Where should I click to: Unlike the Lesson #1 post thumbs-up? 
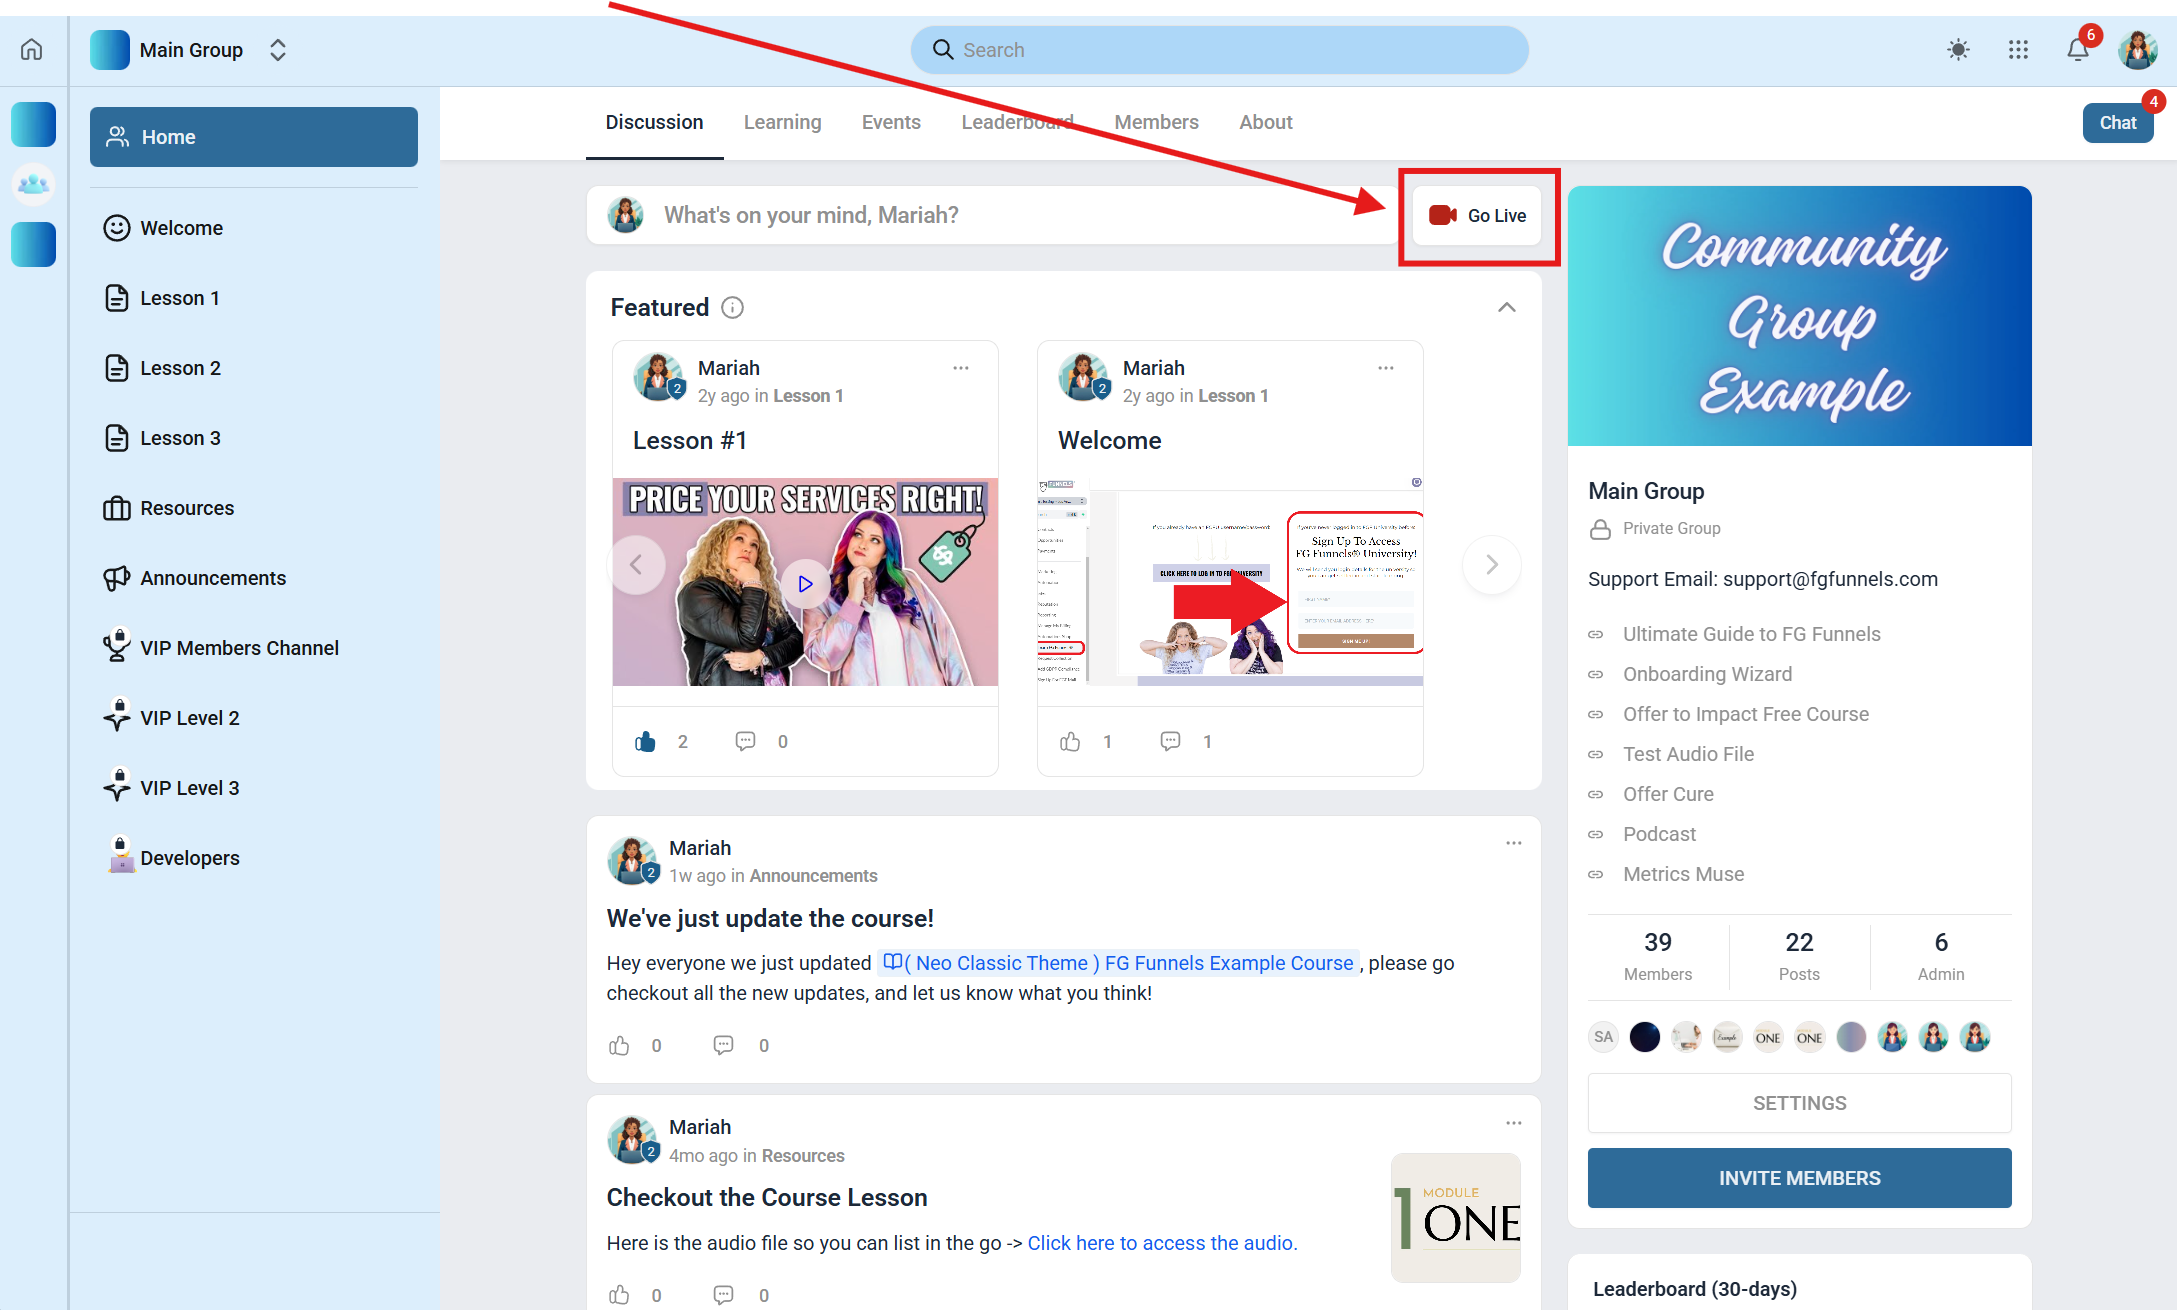coord(645,741)
